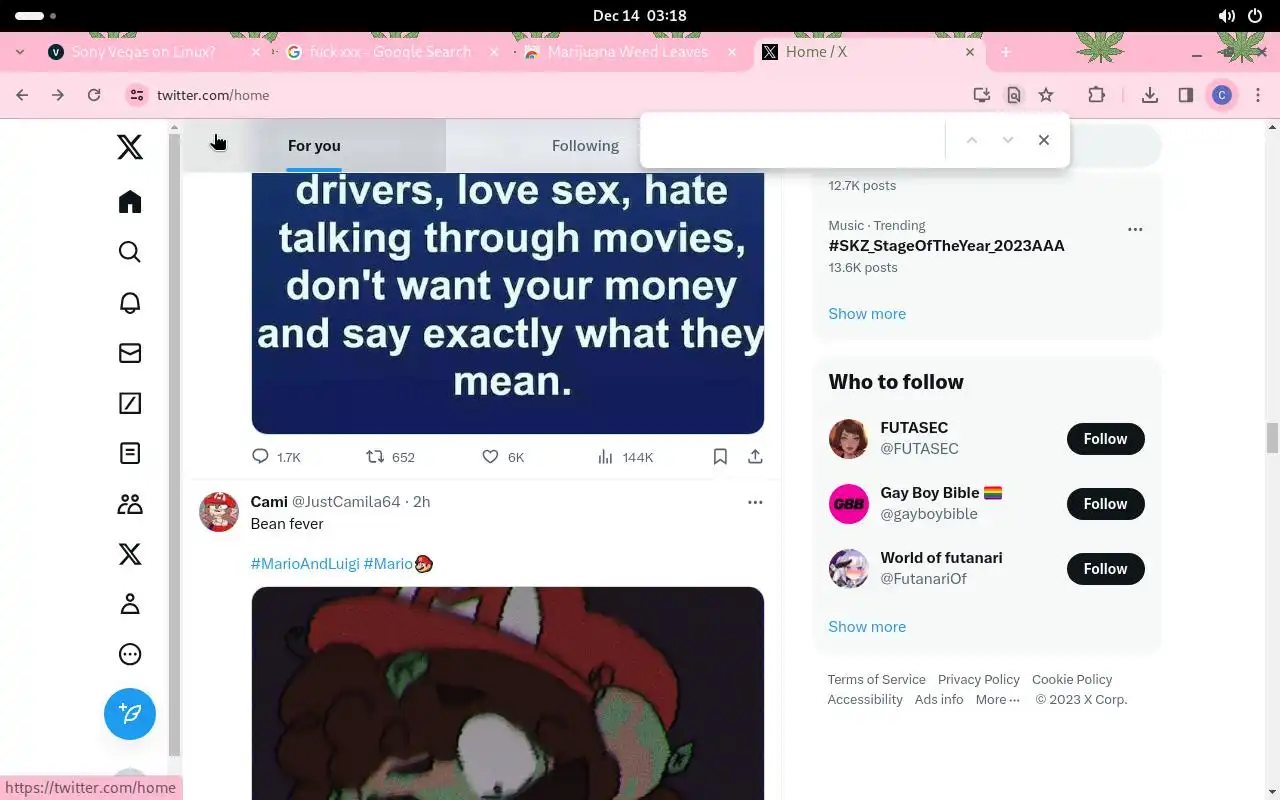Go to previous find result
This screenshot has height=800, width=1280.
(971, 140)
